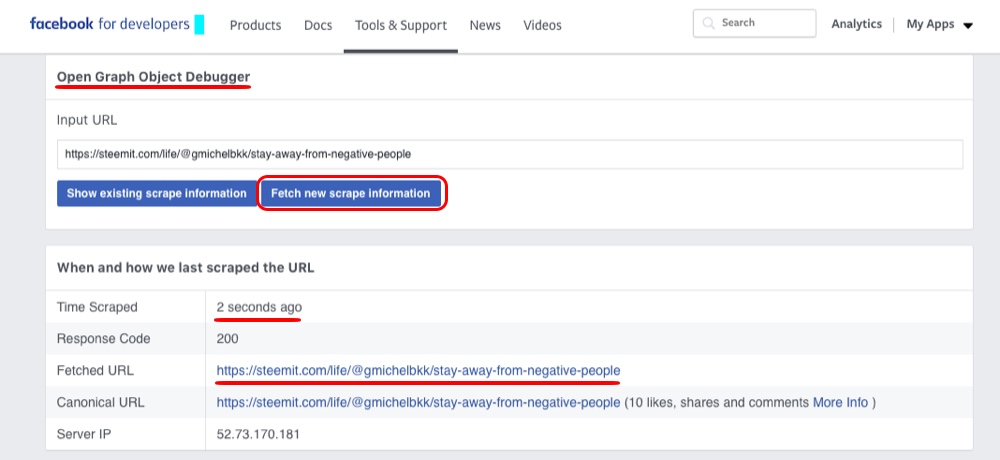Open the Docs menu item
This screenshot has height=460, width=1000.
click(x=318, y=26)
